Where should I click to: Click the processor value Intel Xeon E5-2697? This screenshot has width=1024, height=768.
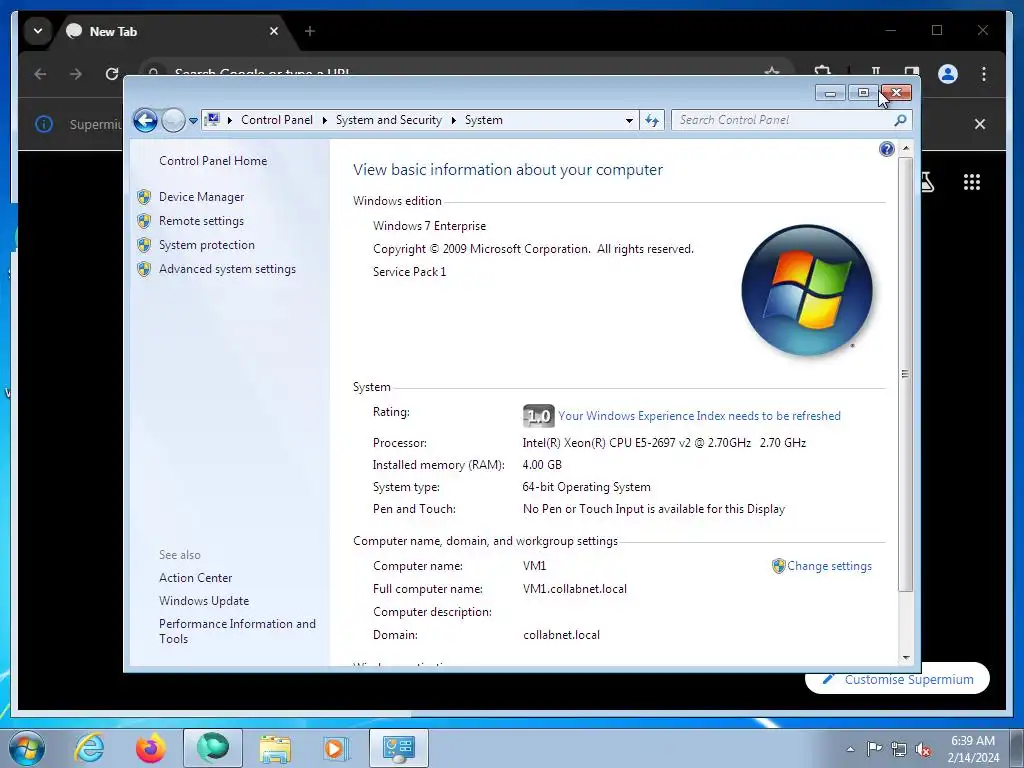tap(664, 443)
